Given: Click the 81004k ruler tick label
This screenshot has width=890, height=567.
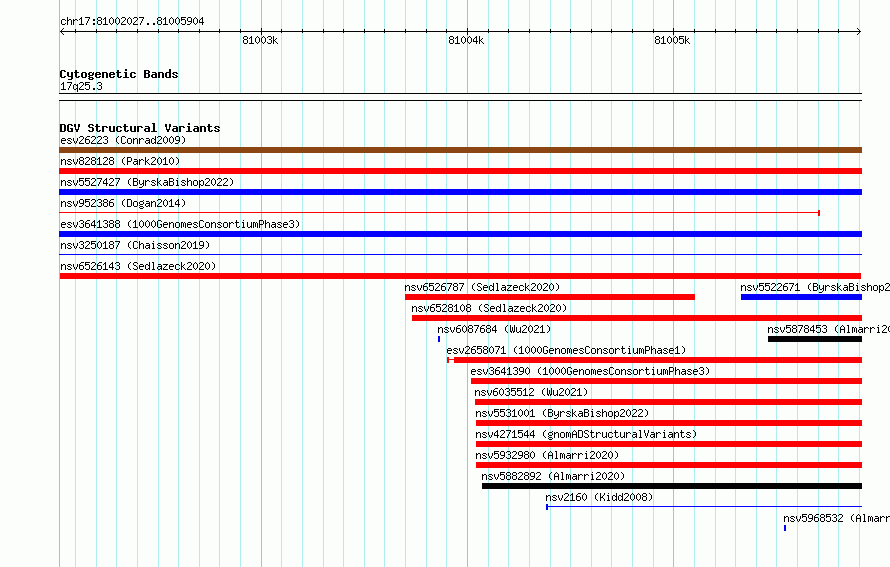Looking at the screenshot, I should [x=466, y=40].
